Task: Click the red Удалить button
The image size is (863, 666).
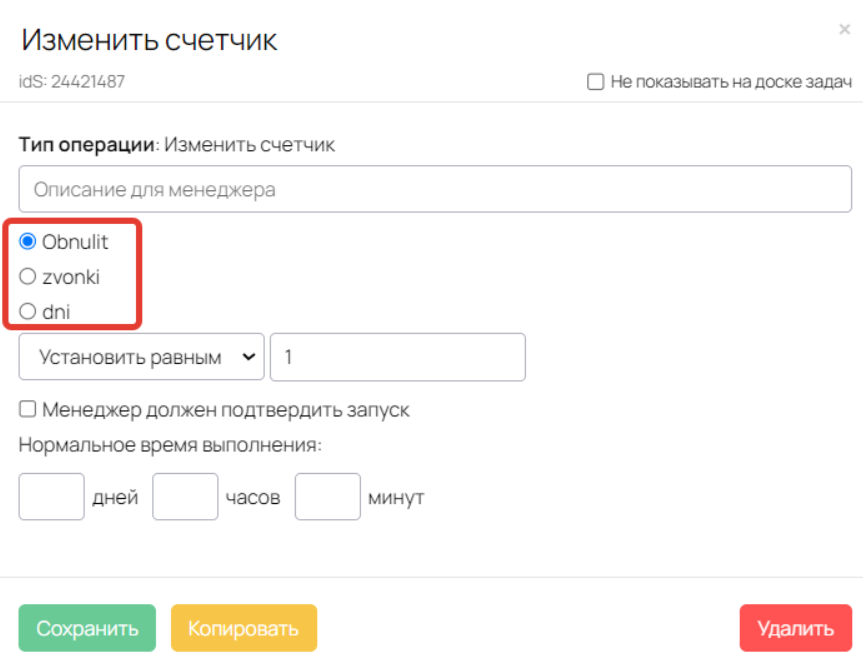Action: click(x=795, y=628)
